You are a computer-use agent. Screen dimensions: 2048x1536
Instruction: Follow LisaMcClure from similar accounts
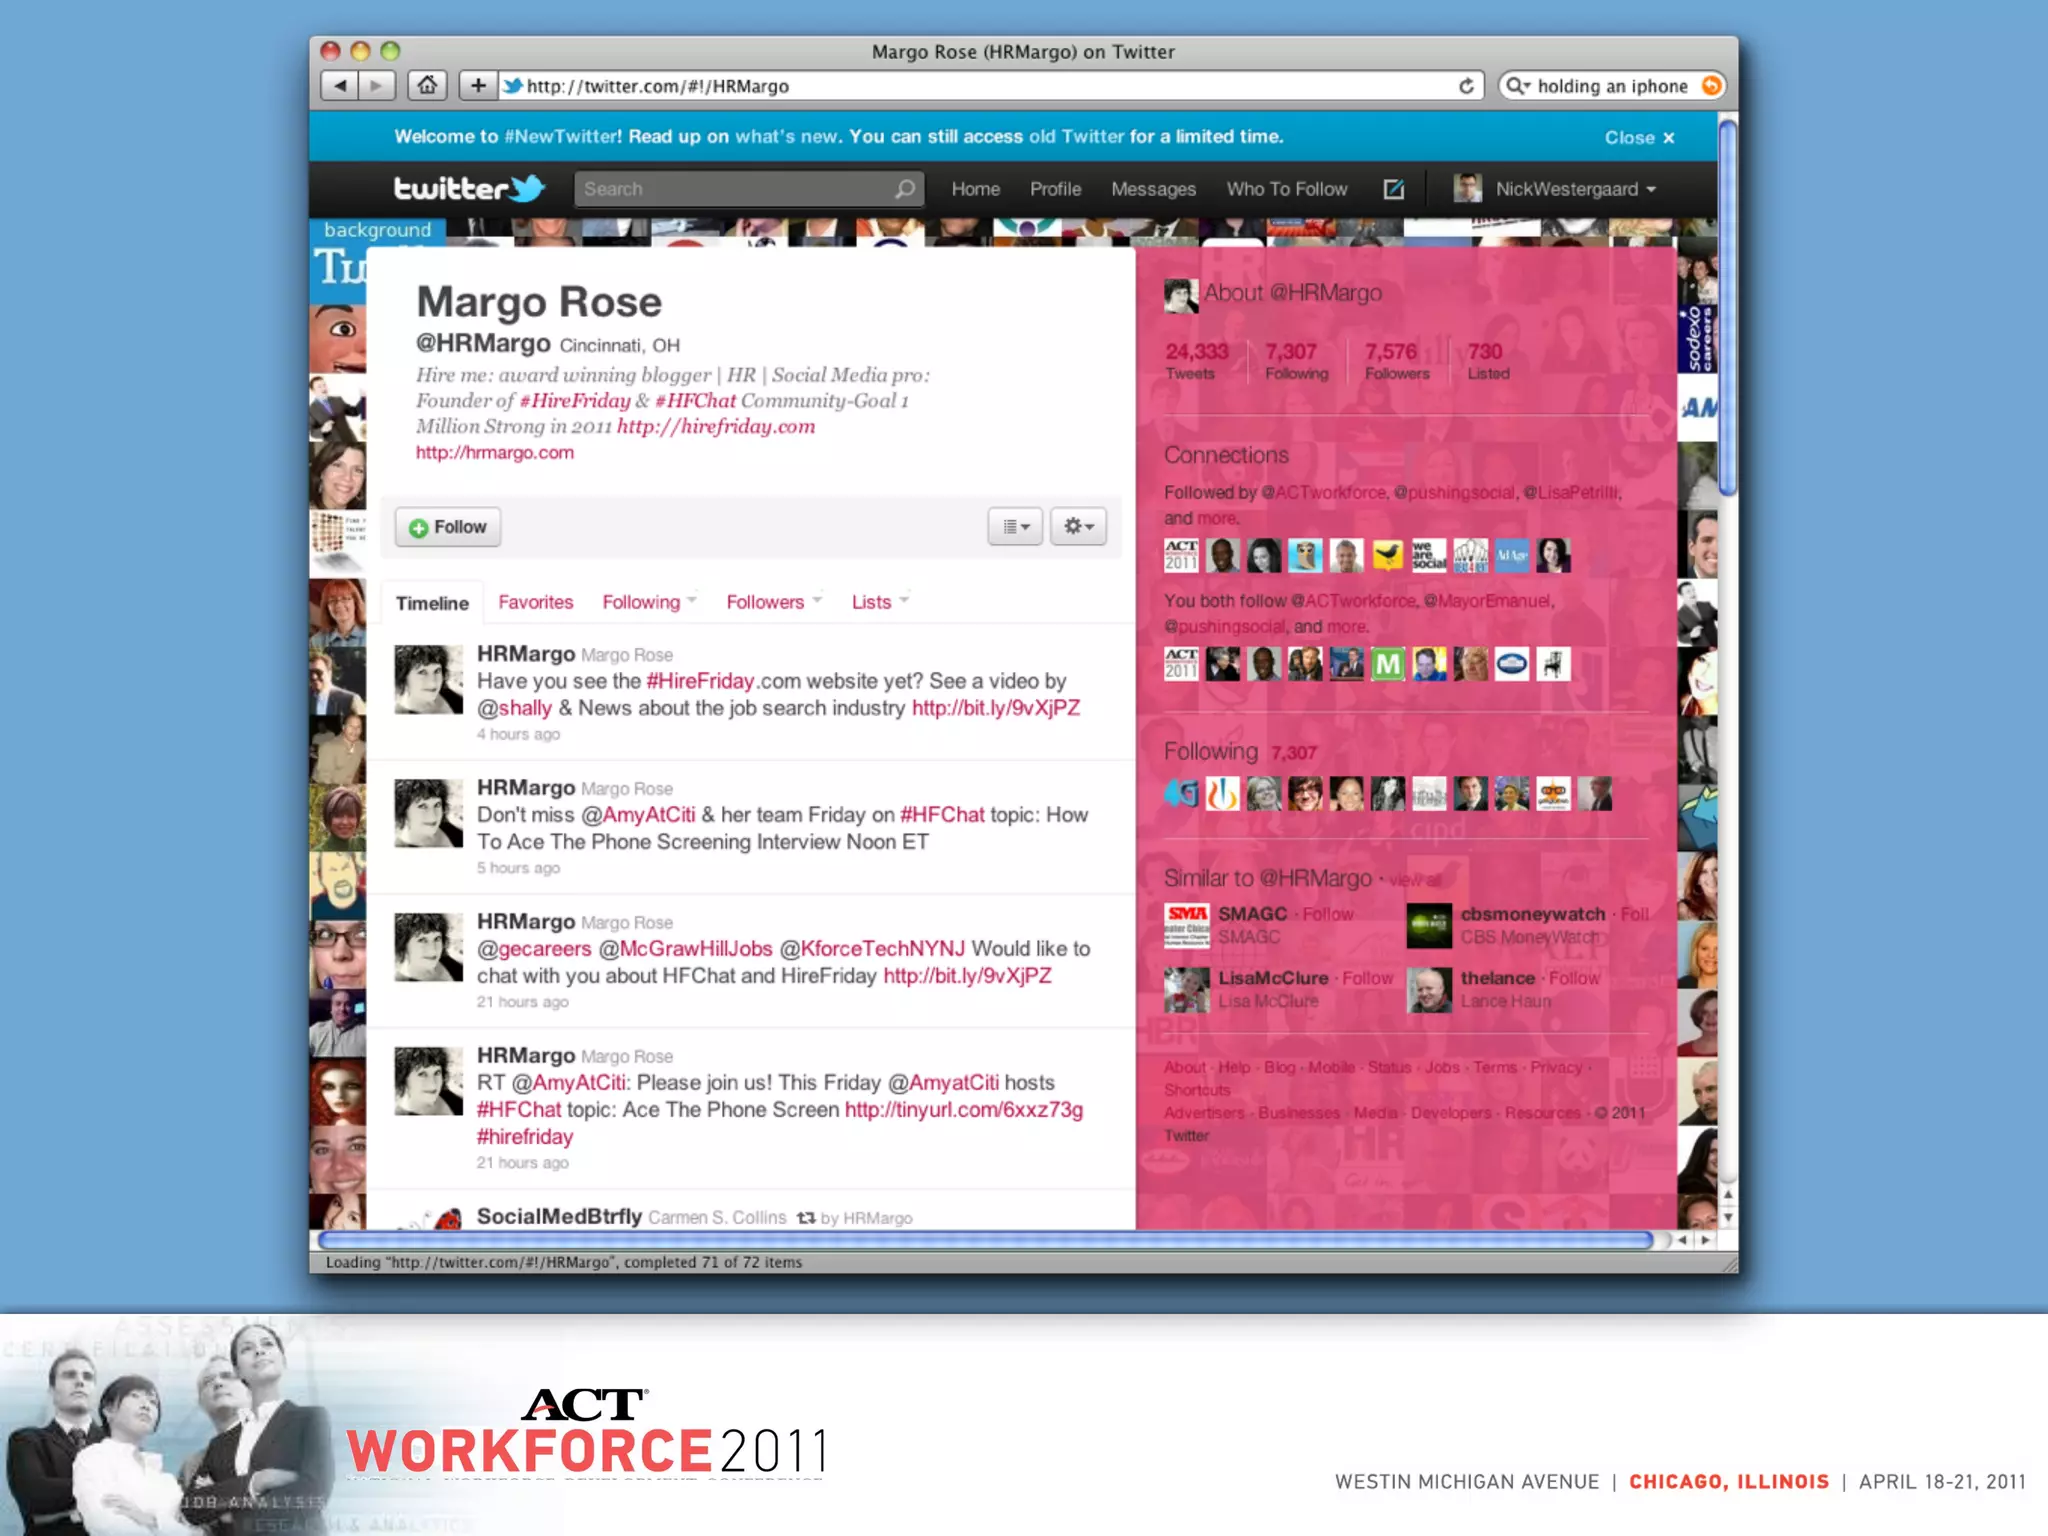coord(1368,978)
